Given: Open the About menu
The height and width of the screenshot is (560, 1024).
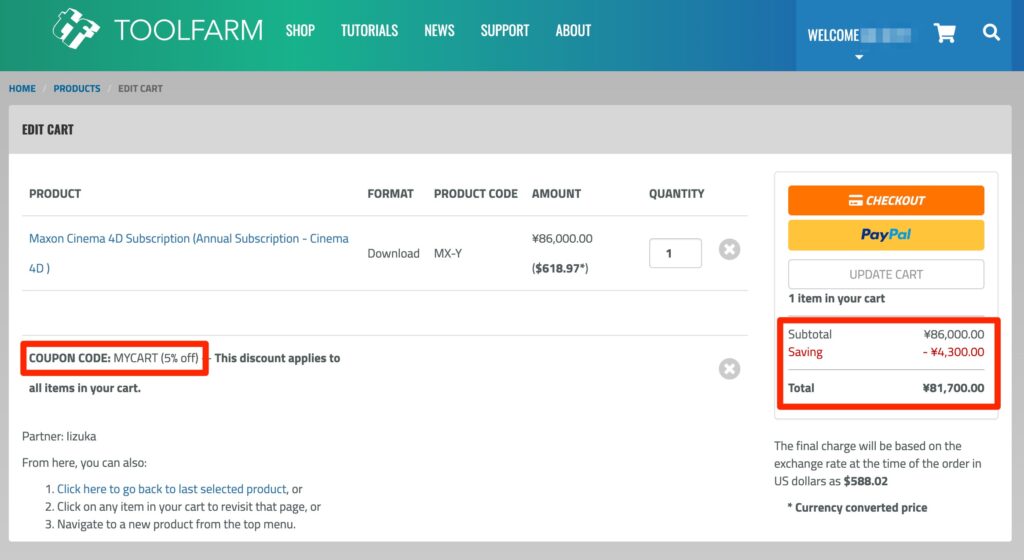Looking at the screenshot, I should [573, 31].
